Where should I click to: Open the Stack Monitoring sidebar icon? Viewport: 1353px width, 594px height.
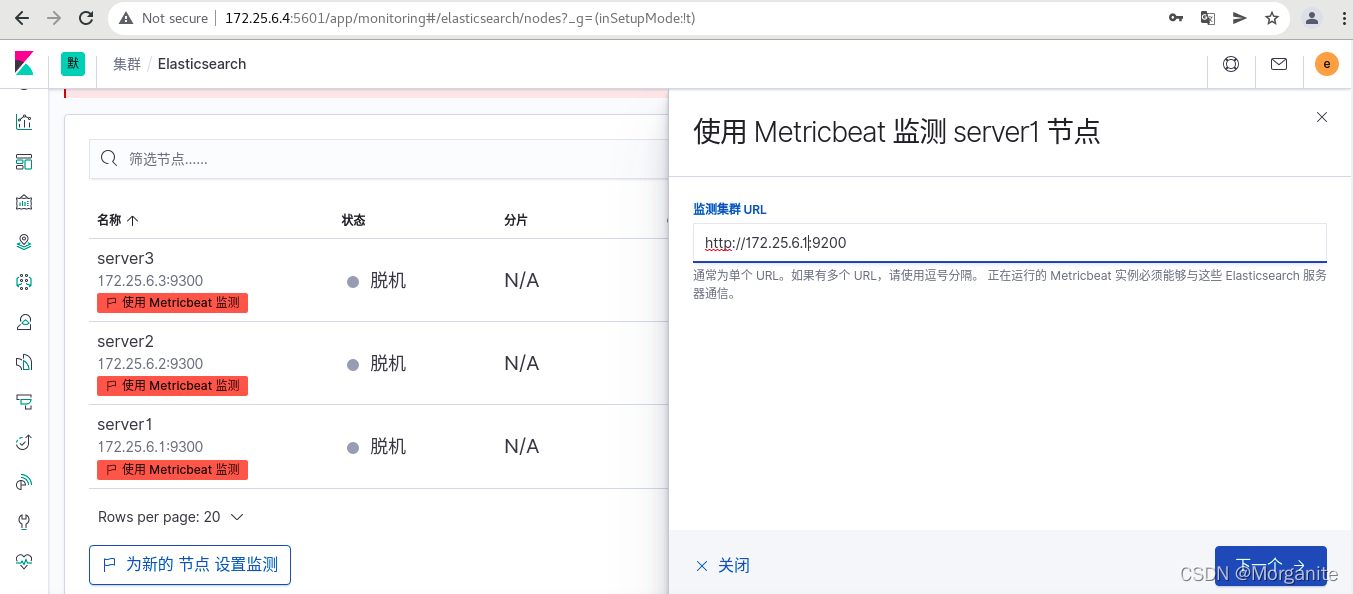(24, 561)
